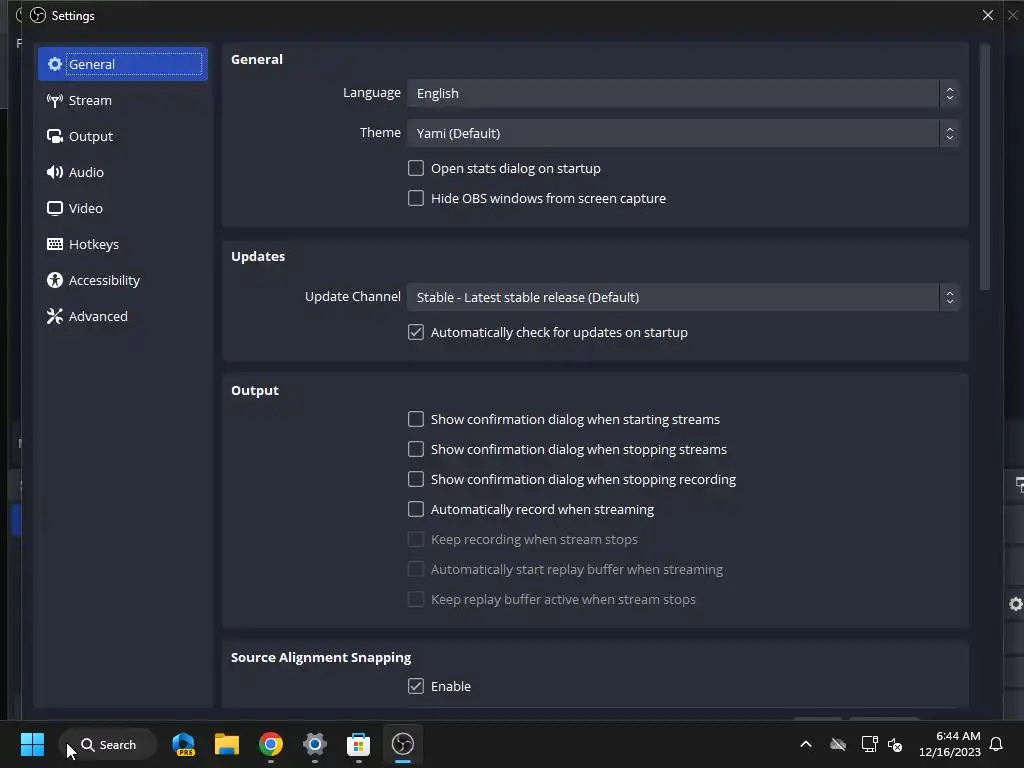Viewport: 1024px width, 768px height.
Task: Open the Audio settings category
Action: (x=123, y=172)
